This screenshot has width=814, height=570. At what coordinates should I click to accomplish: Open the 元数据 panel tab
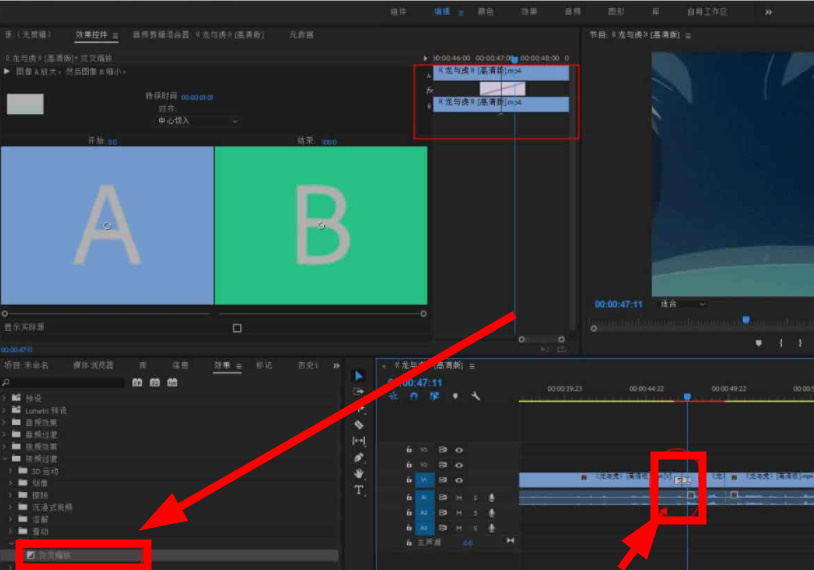pyautogui.click(x=300, y=35)
